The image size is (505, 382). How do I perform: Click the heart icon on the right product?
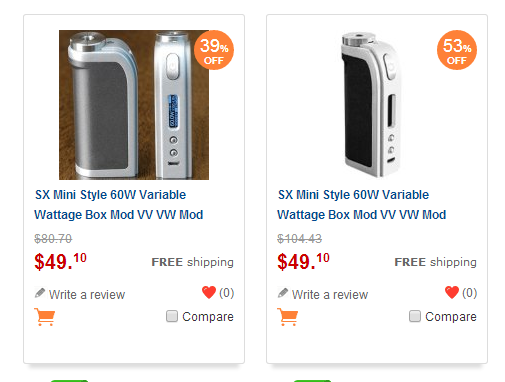(452, 292)
